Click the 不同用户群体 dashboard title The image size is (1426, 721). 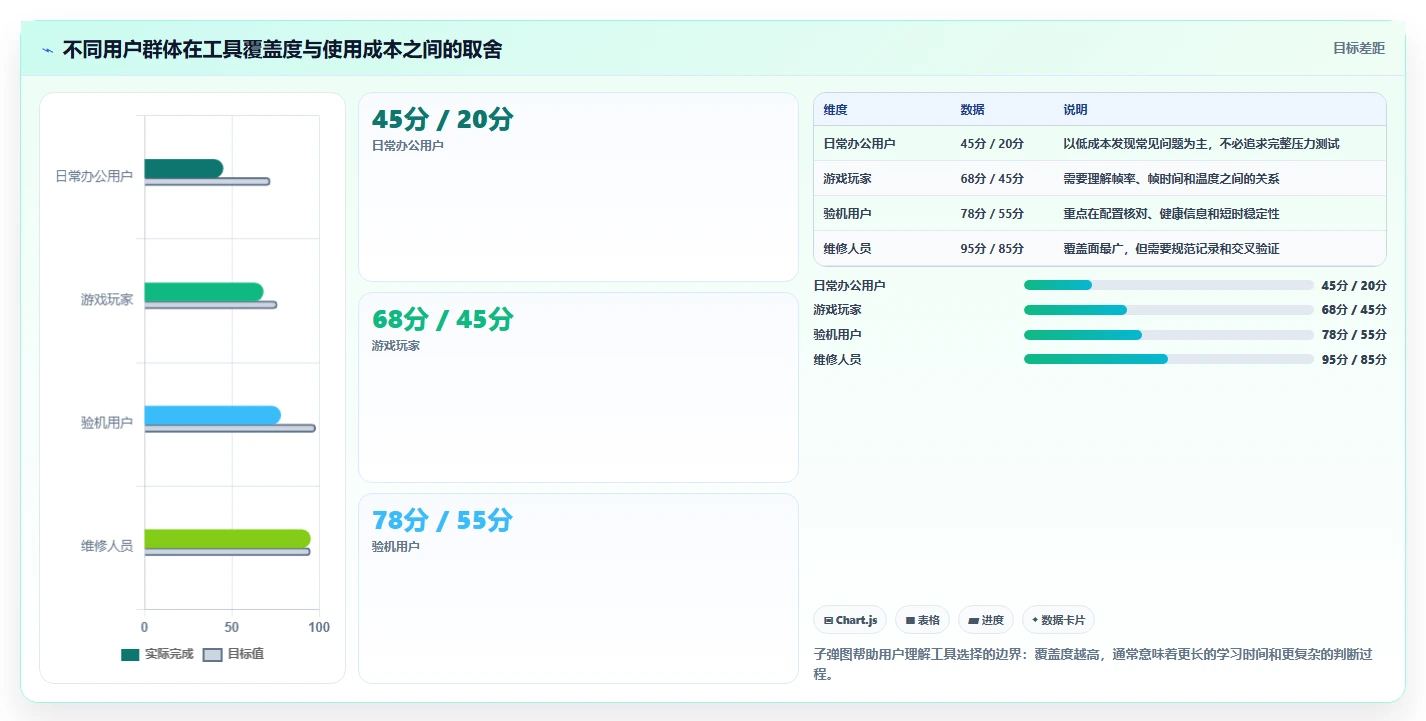click(x=282, y=49)
